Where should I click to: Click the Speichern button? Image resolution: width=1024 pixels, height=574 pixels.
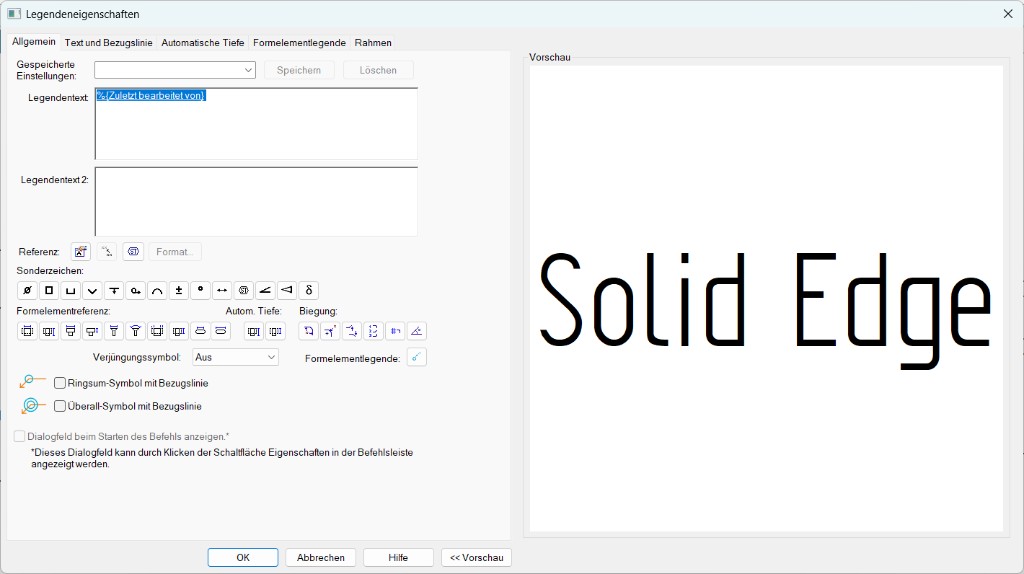click(299, 70)
